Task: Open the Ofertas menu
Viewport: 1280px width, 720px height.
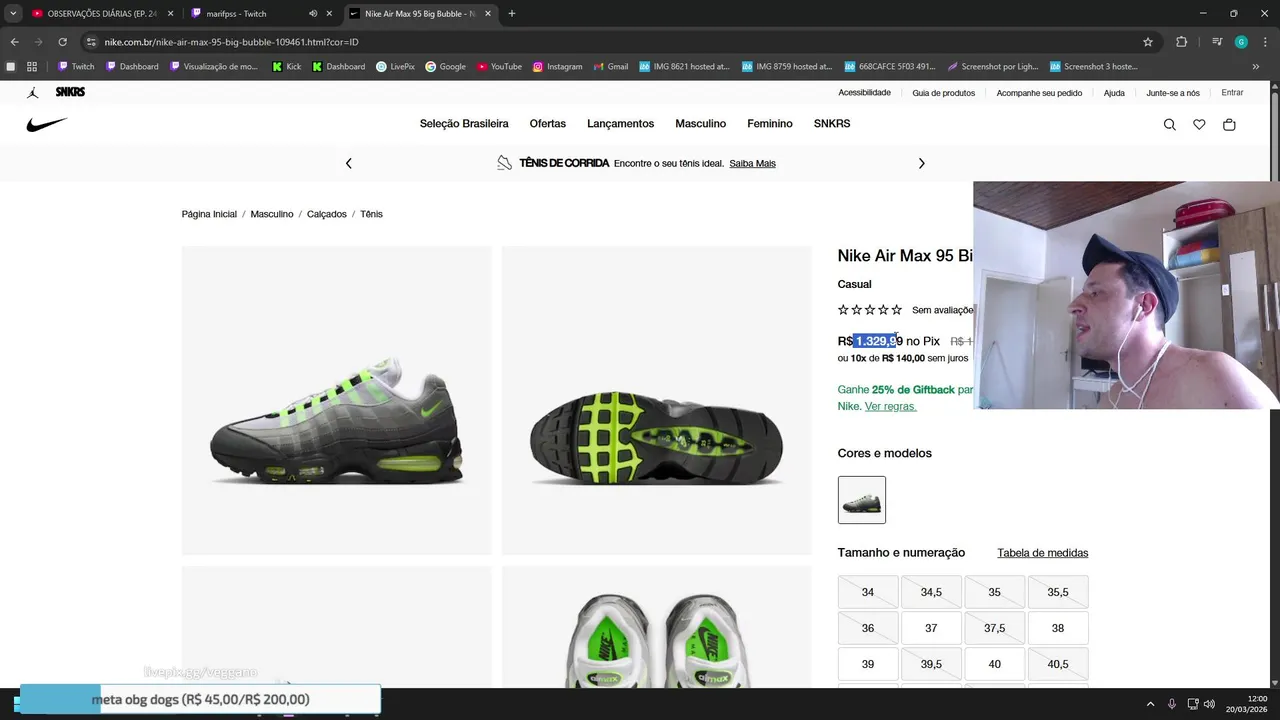Action: click(x=548, y=124)
